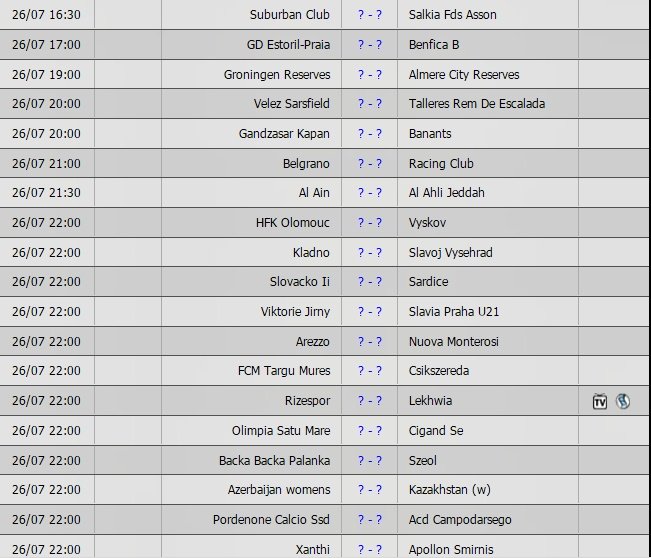651x558 pixels.
Task: Open score link for Rizespor vs Lekhwia
Action: (x=370, y=401)
